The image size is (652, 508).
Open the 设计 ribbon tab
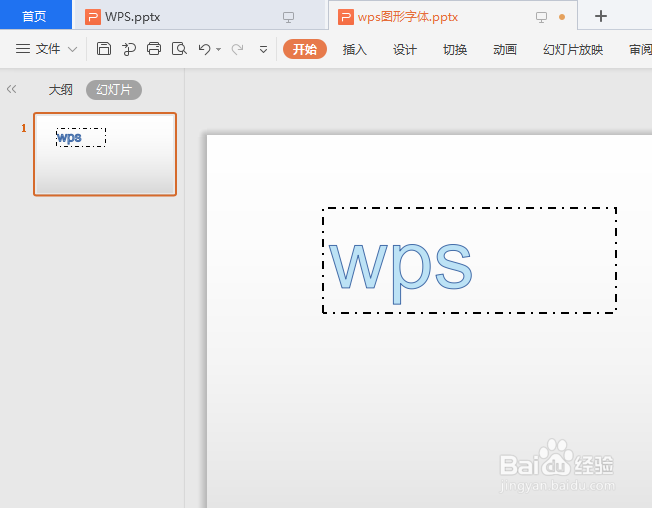pyautogui.click(x=405, y=49)
